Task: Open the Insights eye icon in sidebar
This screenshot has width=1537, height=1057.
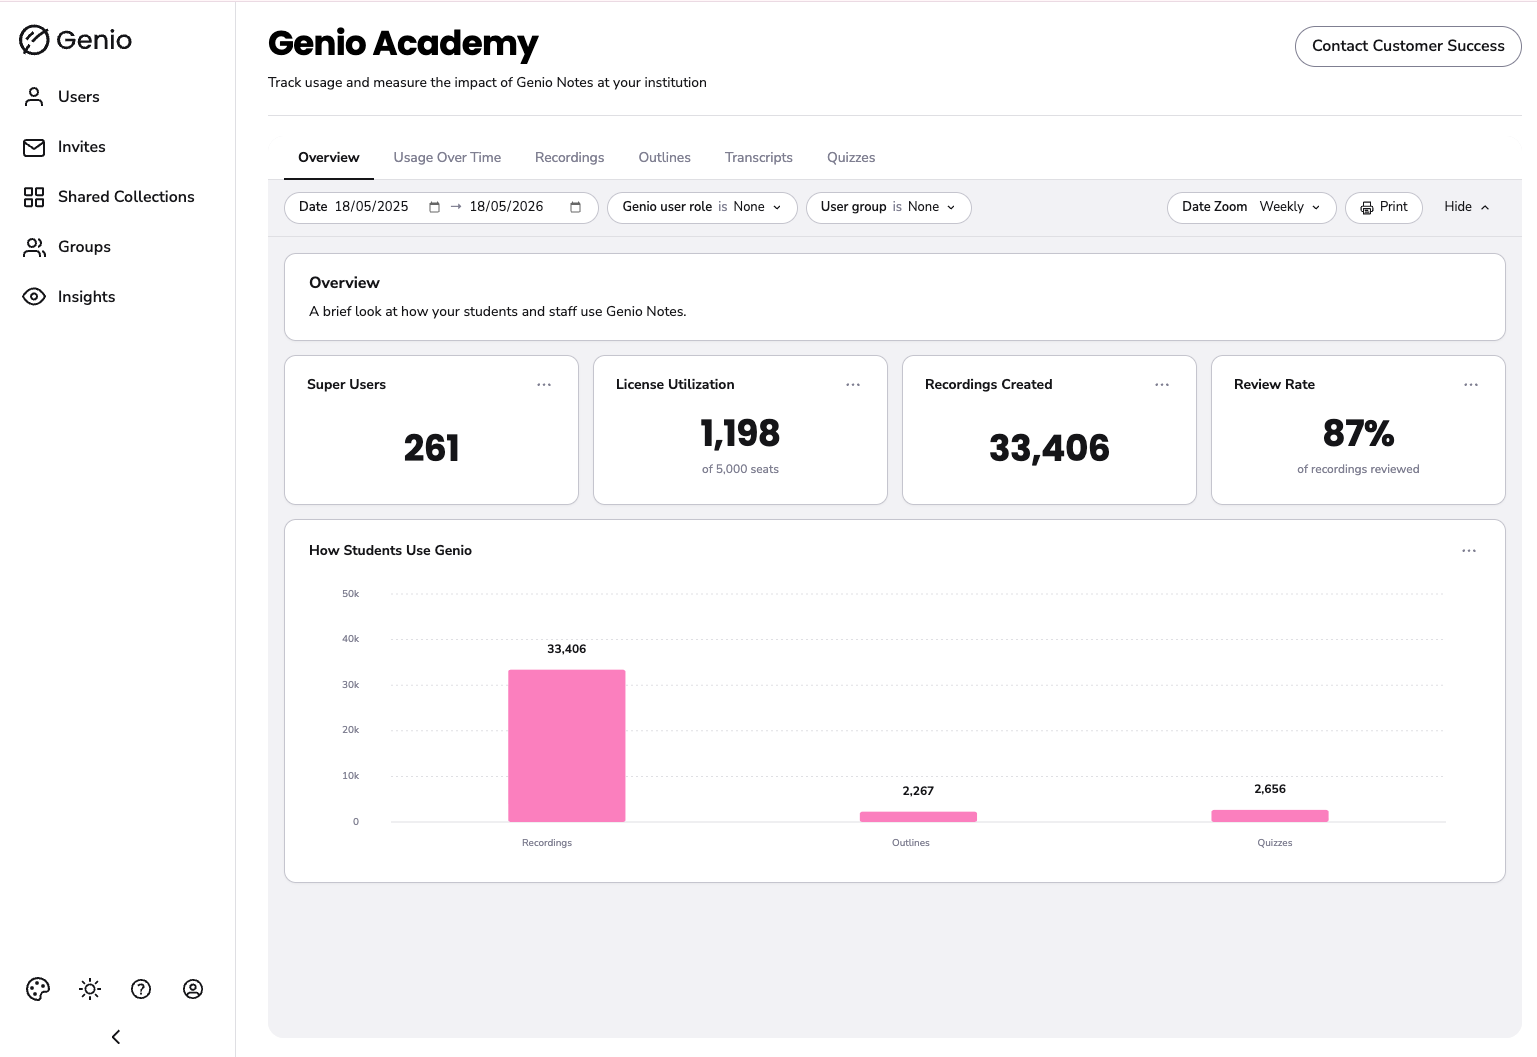Action: pos(34,297)
